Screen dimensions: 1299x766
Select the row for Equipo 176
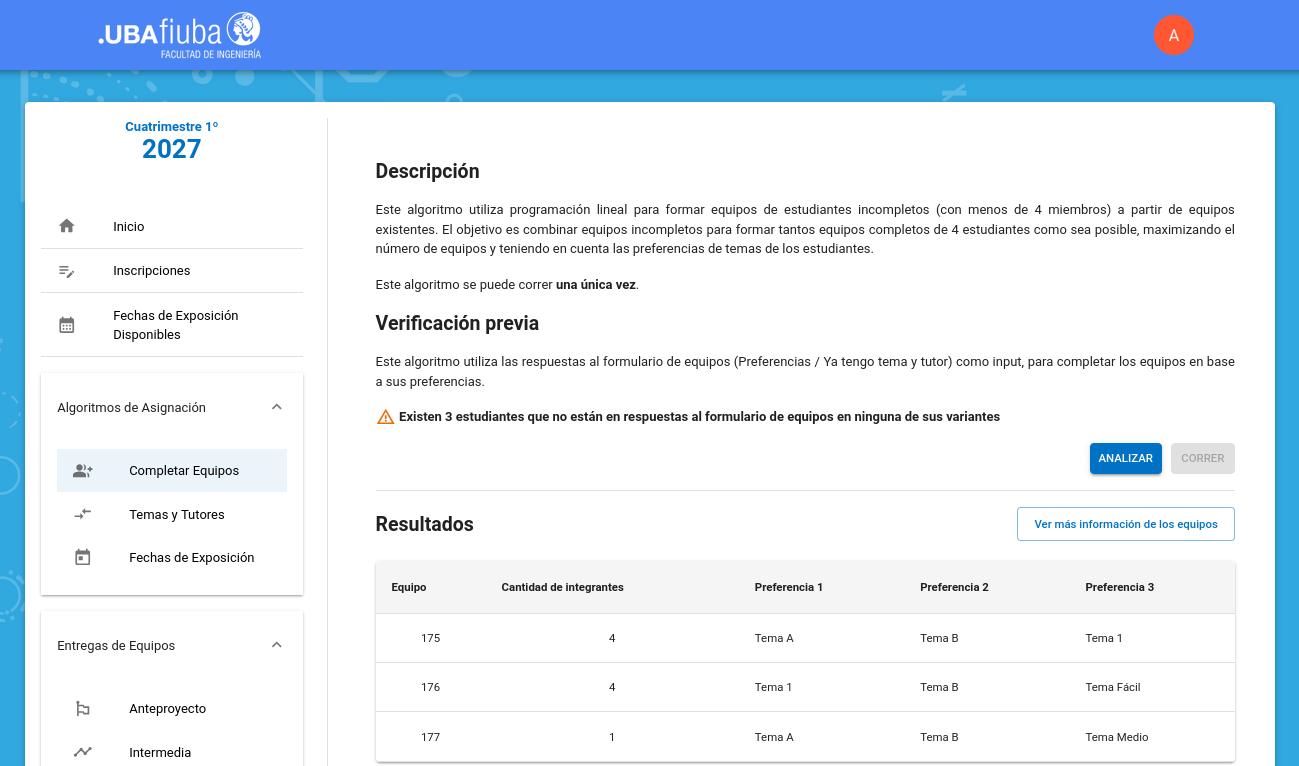pyautogui.click(x=805, y=687)
